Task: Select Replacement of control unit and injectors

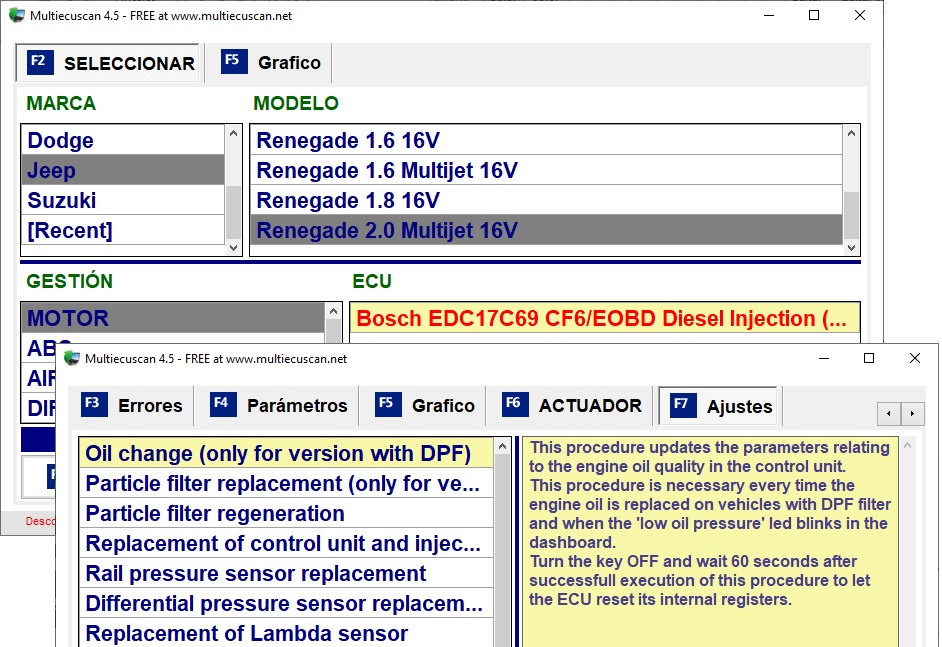Action: click(x=287, y=543)
